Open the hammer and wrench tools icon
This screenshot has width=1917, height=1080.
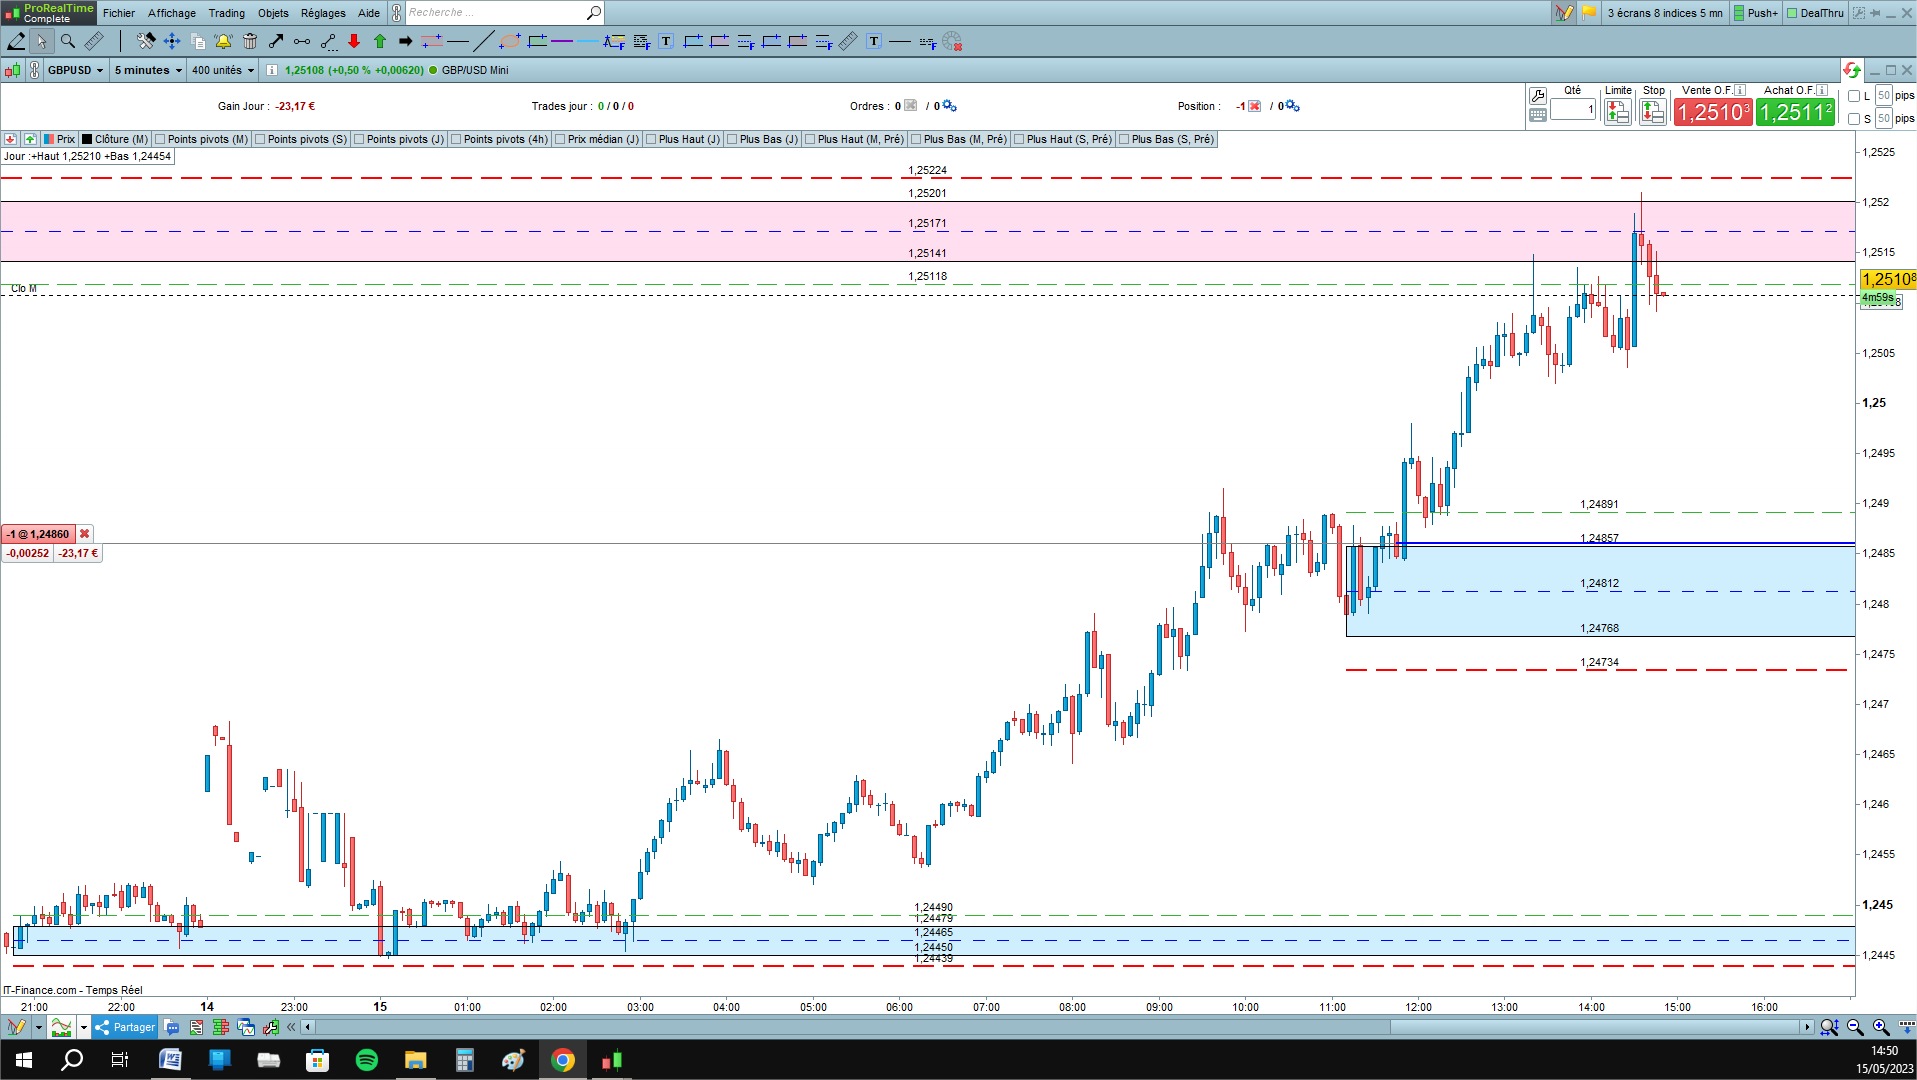[146, 41]
